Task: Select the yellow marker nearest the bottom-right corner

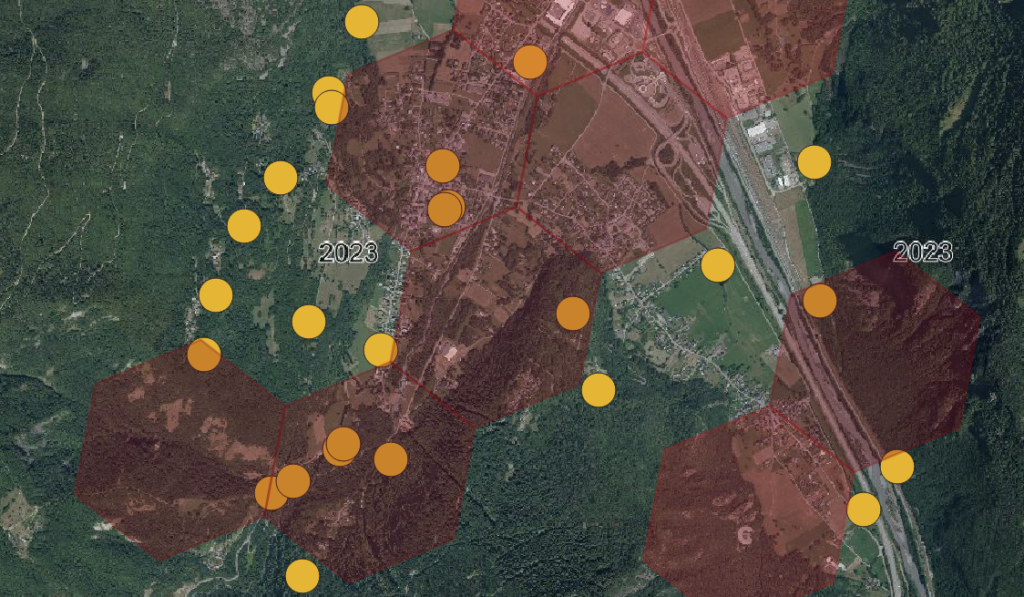Action: pyautogui.click(x=863, y=509)
